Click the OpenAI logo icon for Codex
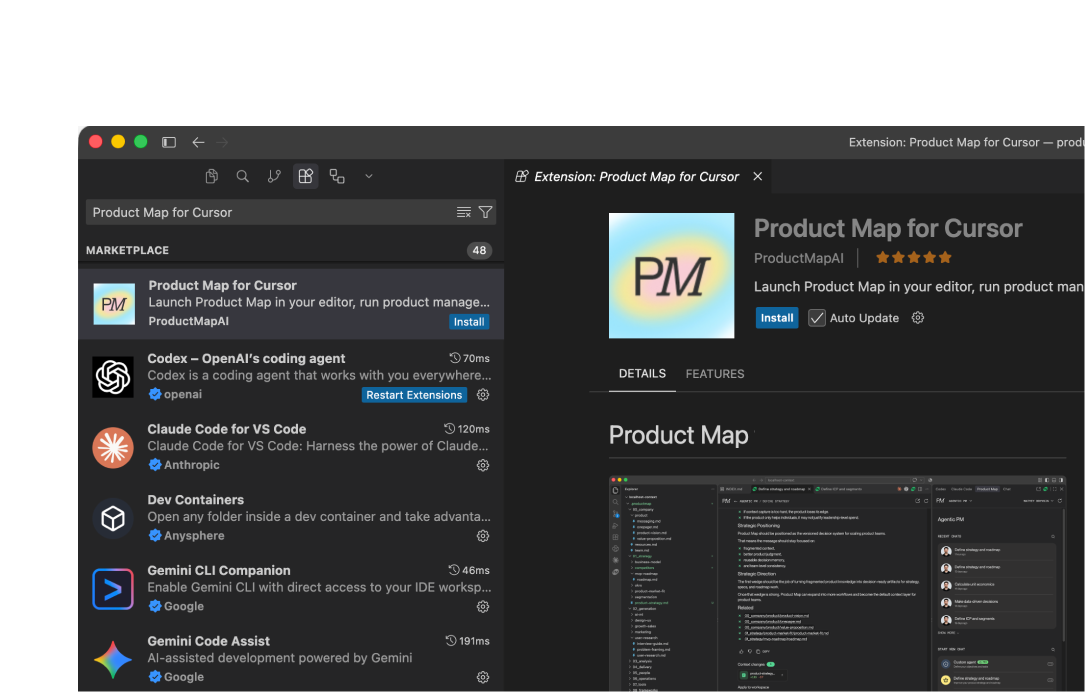Image resolution: width=1085 pixels, height=692 pixels. 113,377
